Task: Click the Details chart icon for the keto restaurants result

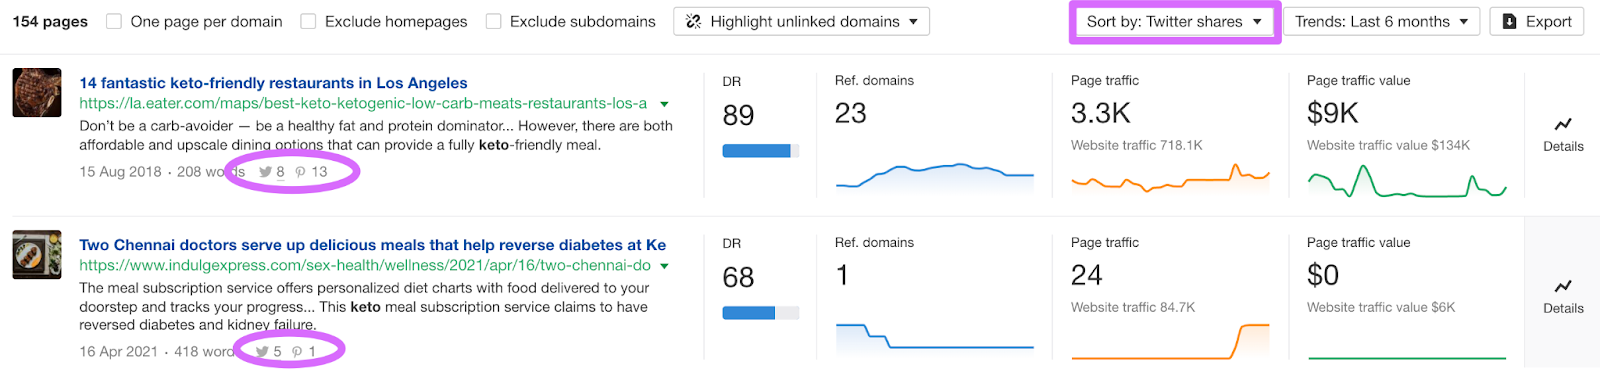Action: coord(1563,124)
